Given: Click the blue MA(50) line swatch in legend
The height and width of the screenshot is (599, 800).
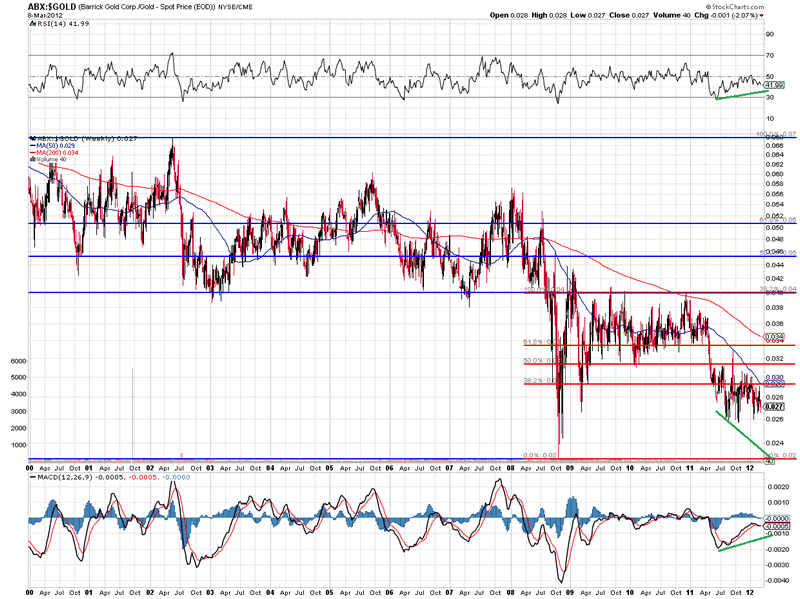Looking at the screenshot, I should [x=33, y=146].
